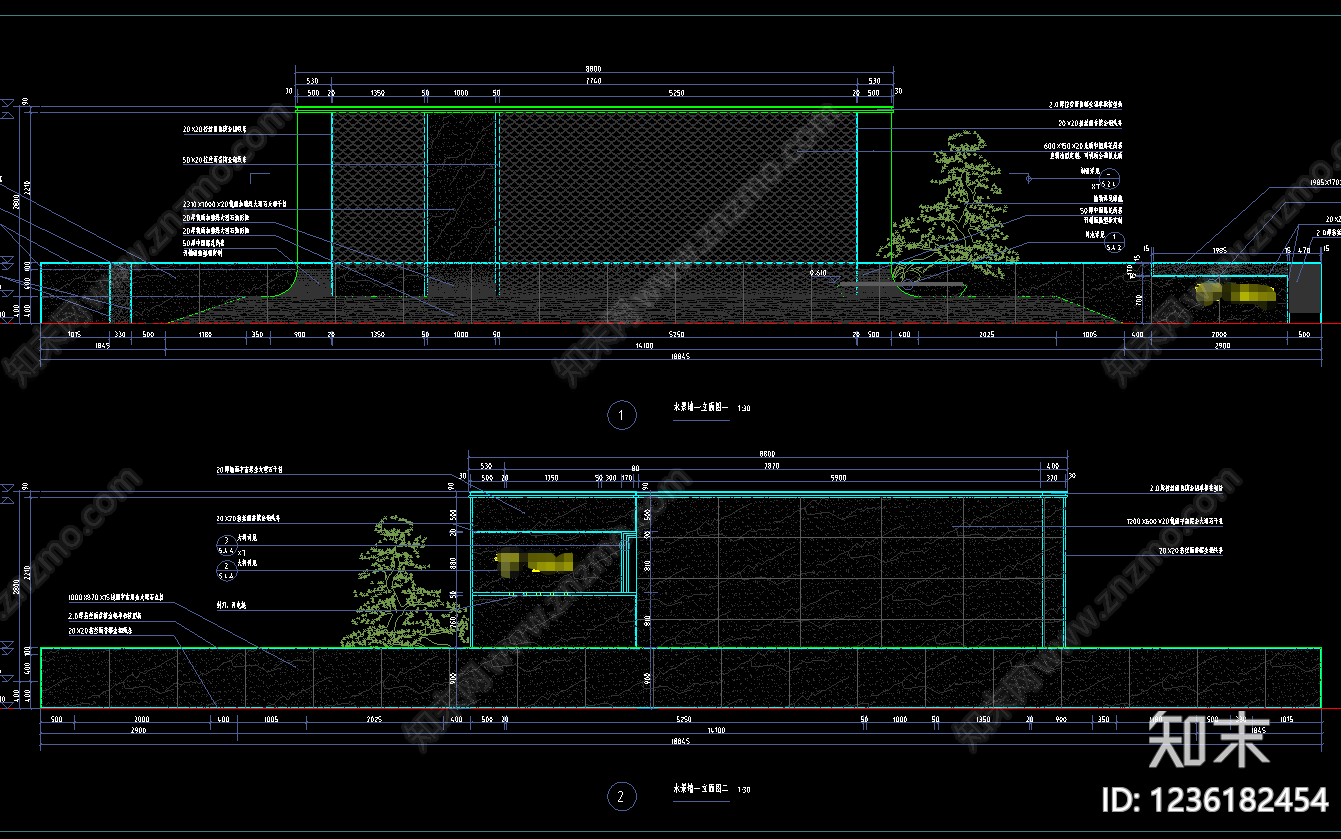This screenshot has width=1341, height=839.
Task: Click the title 水景墙一立面图一
Action: pyautogui.click(x=701, y=408)
